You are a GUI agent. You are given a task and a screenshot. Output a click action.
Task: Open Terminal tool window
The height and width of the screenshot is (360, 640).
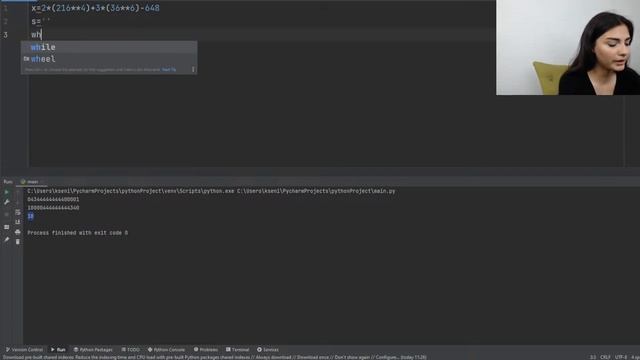(238, 349)
